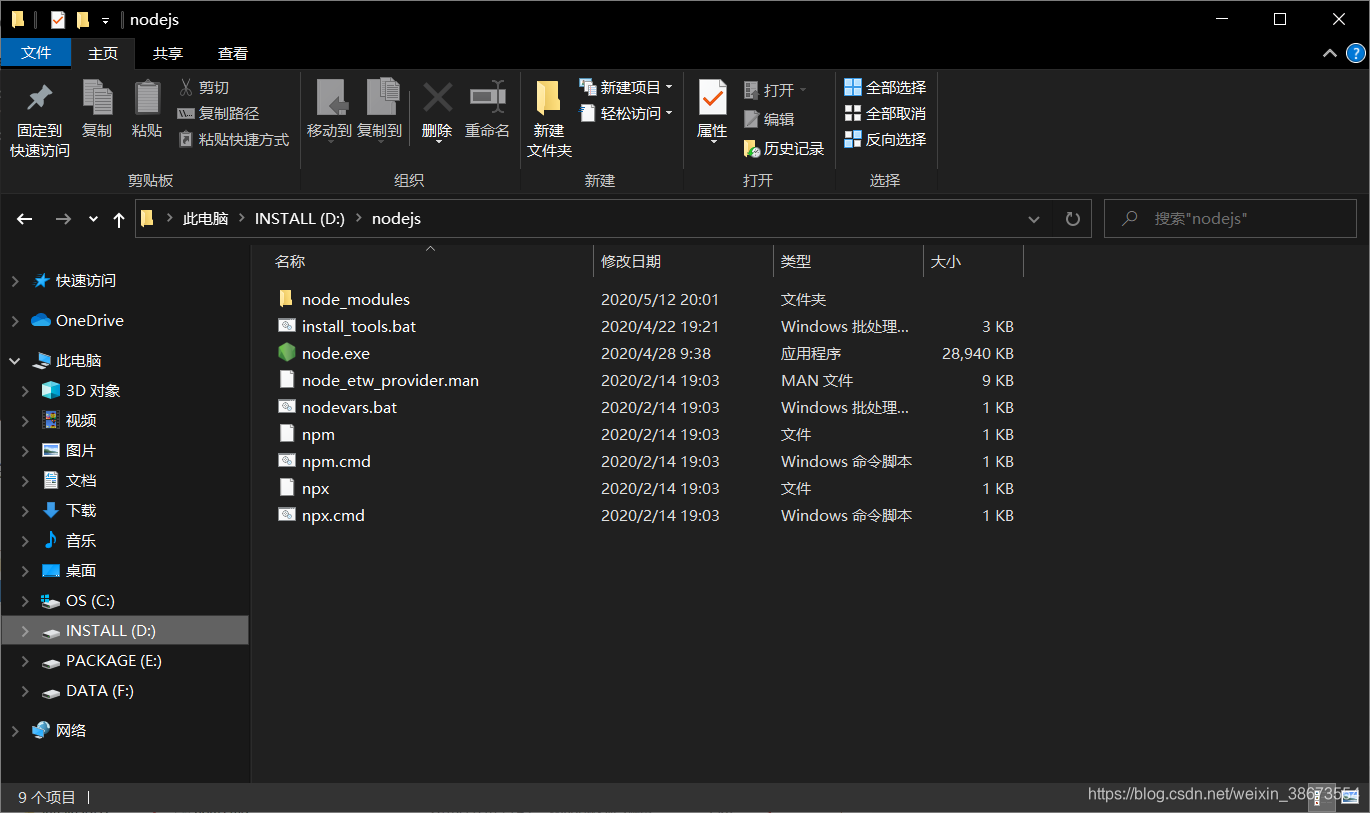Click INSTALL (D:) in address breadcrumb

point(300,218)
